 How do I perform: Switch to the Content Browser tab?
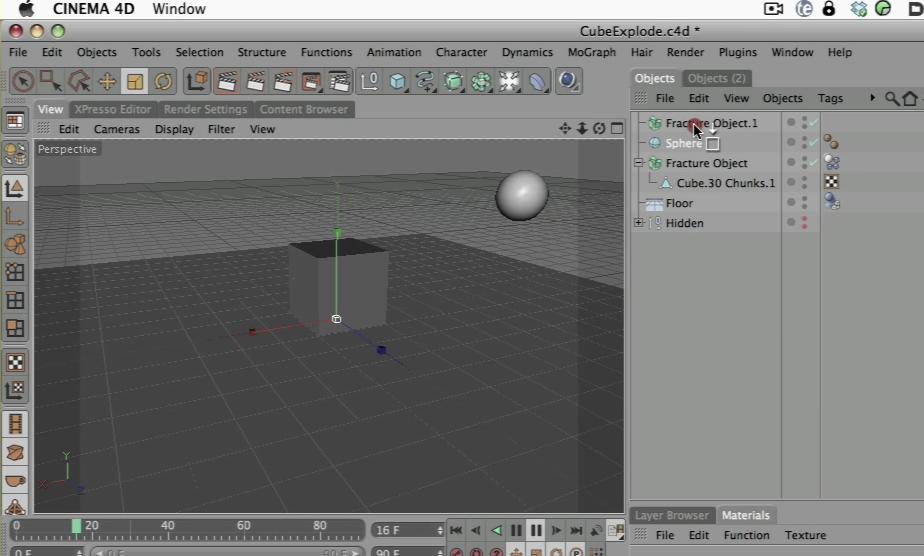(303, 109)
